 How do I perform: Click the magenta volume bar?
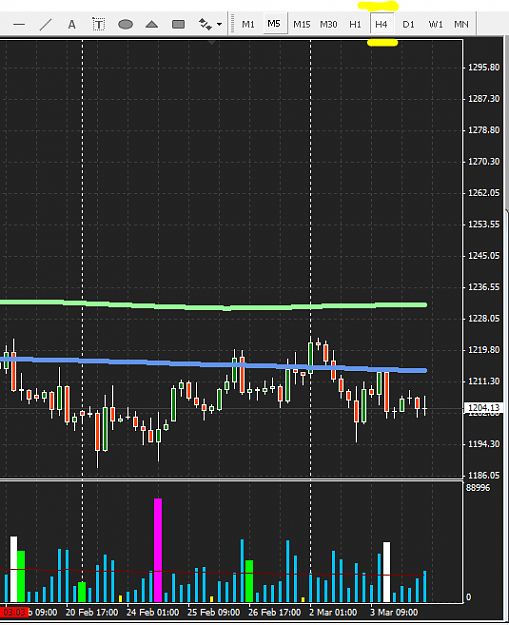pos(158,550)
